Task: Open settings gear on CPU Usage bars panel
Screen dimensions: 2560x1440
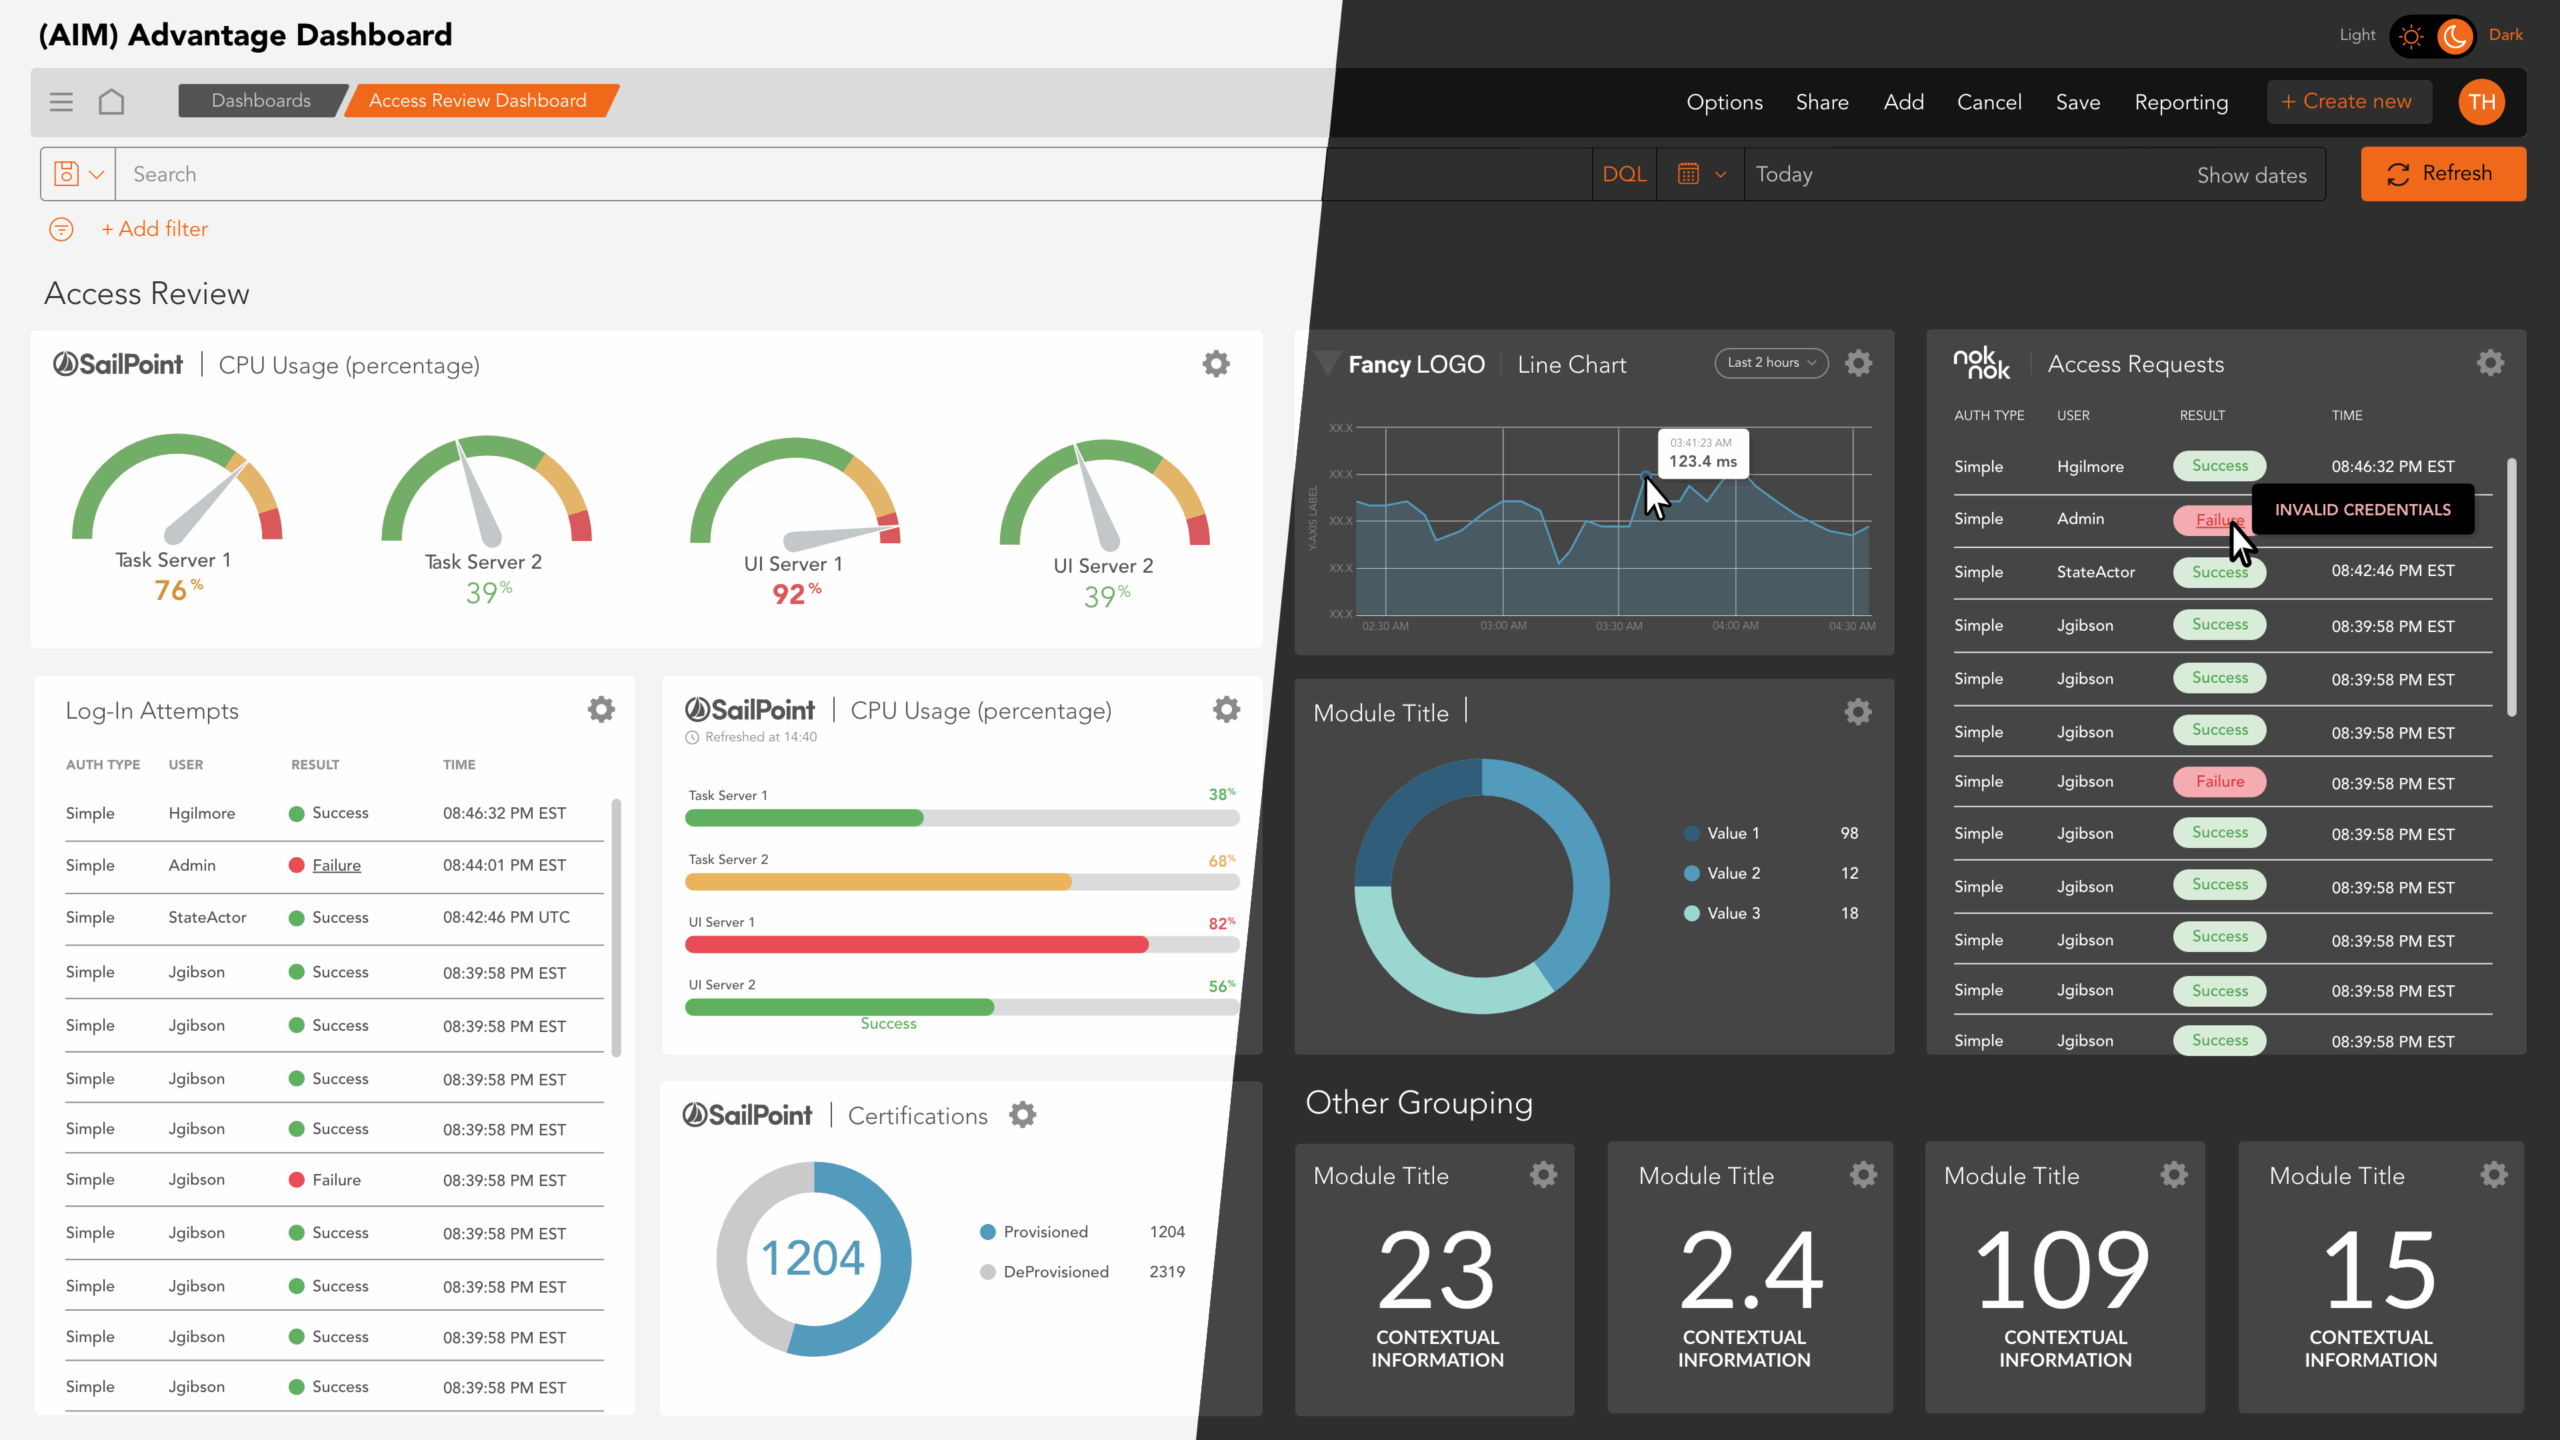Action: click(x=1227, y=710)
